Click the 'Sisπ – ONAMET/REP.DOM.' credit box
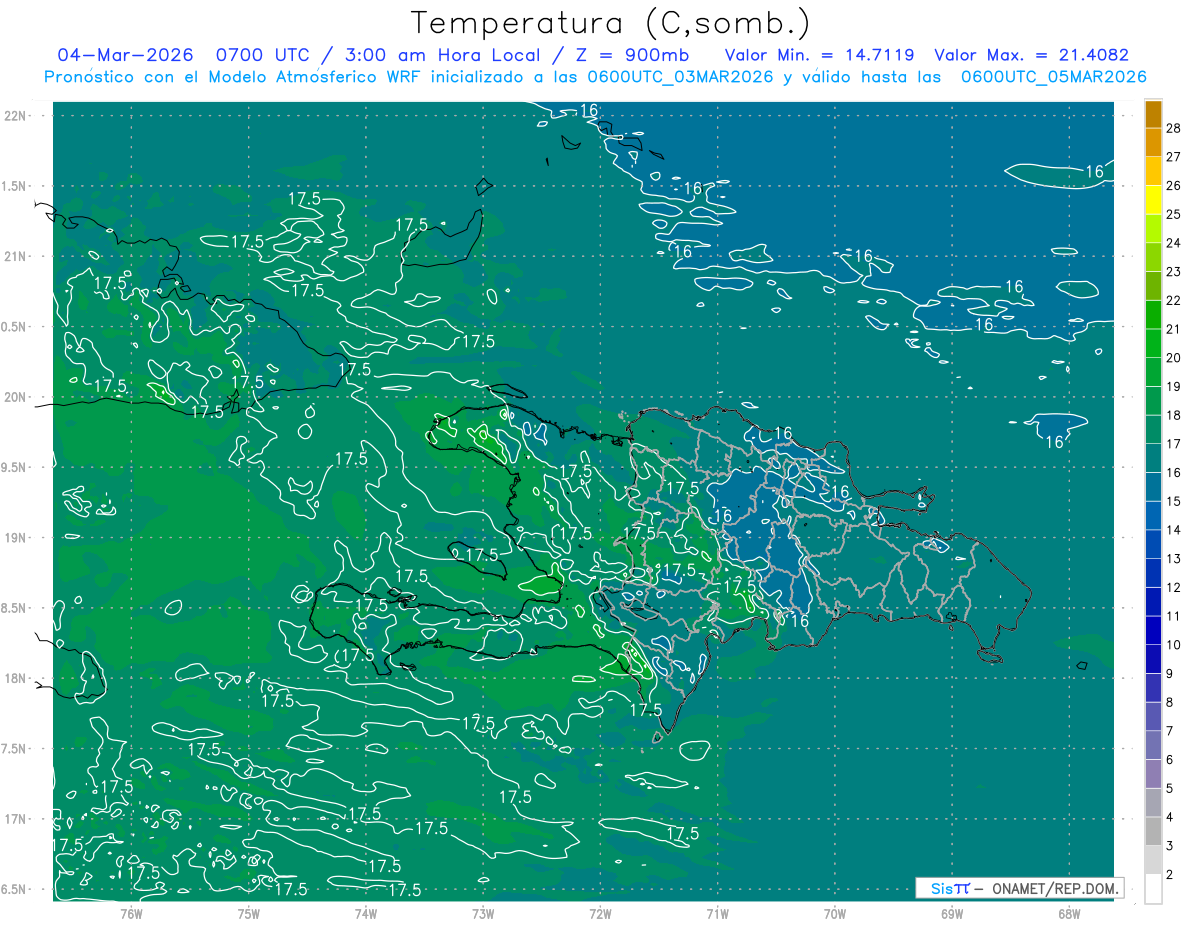The image size is (1200, 927). [x=1020, y=888]
